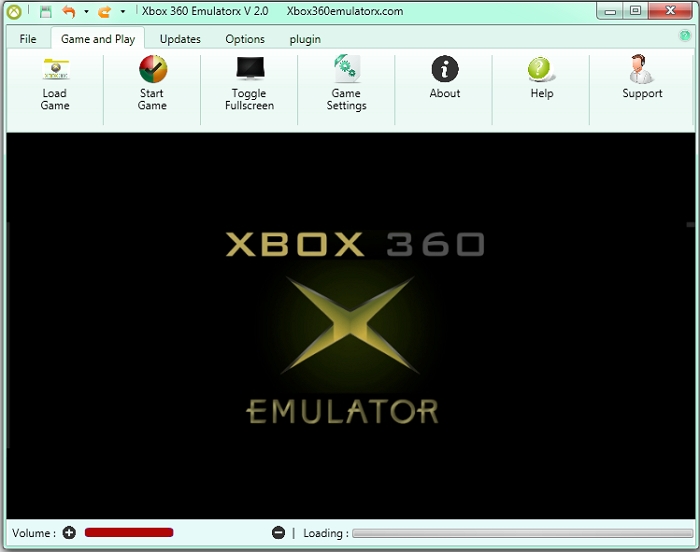Switch to the Options tab
Viewport: 700px width, 552px height.
pos(245,39)
